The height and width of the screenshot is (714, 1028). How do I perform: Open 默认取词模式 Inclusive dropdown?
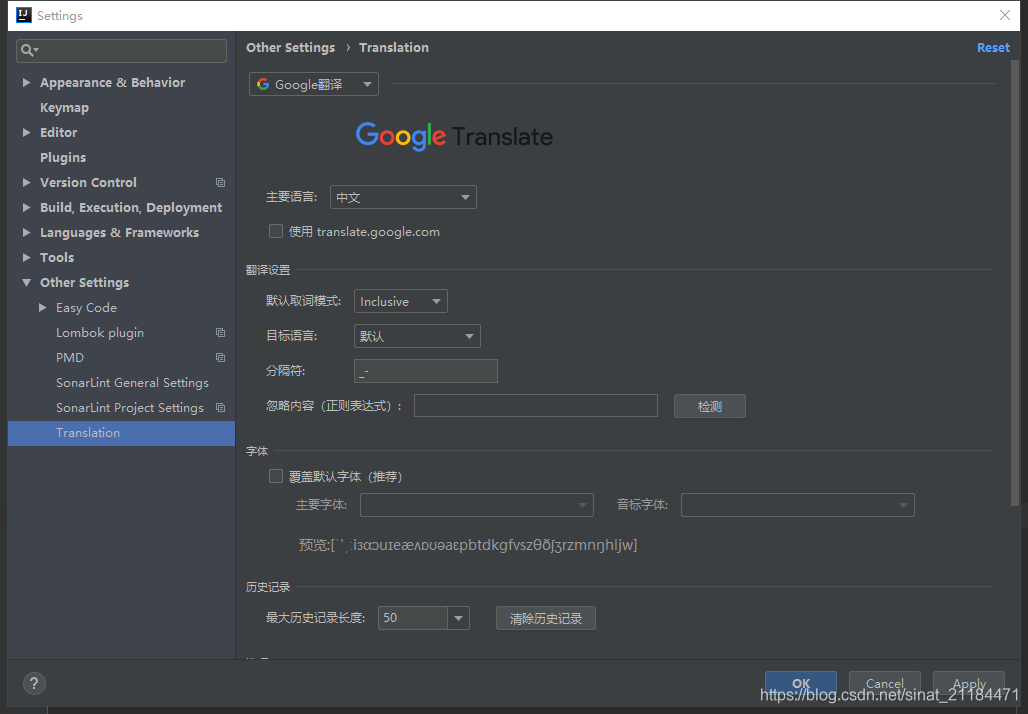401,301
